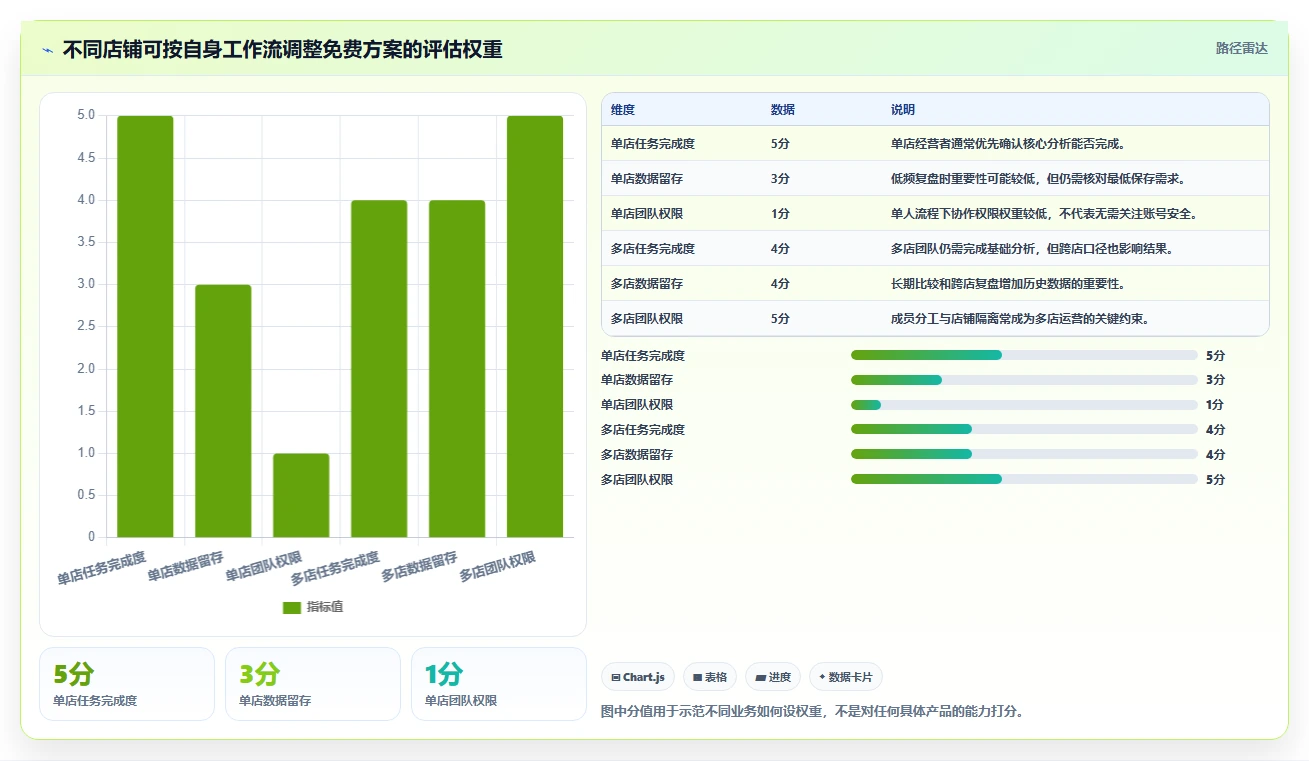Click the description 成员分工与店铺隔离常成为多店运营的关键约束
This screenshot has height=761, width=1309.
pos(1021,319)
